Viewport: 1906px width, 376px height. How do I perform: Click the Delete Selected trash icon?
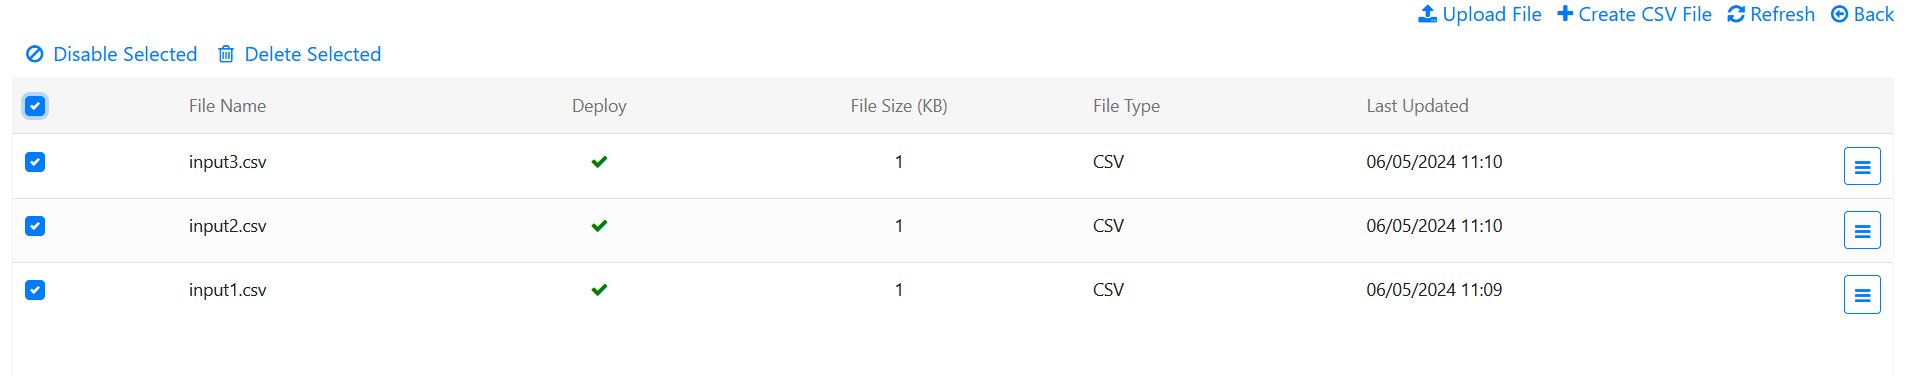[226, 54]
